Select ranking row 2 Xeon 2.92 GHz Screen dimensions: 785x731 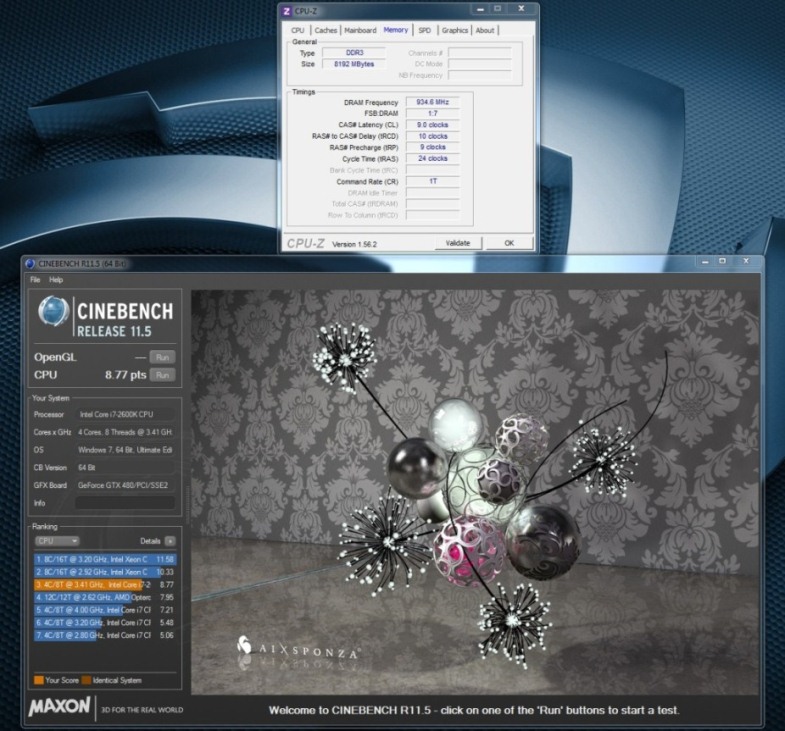(105, 572)
